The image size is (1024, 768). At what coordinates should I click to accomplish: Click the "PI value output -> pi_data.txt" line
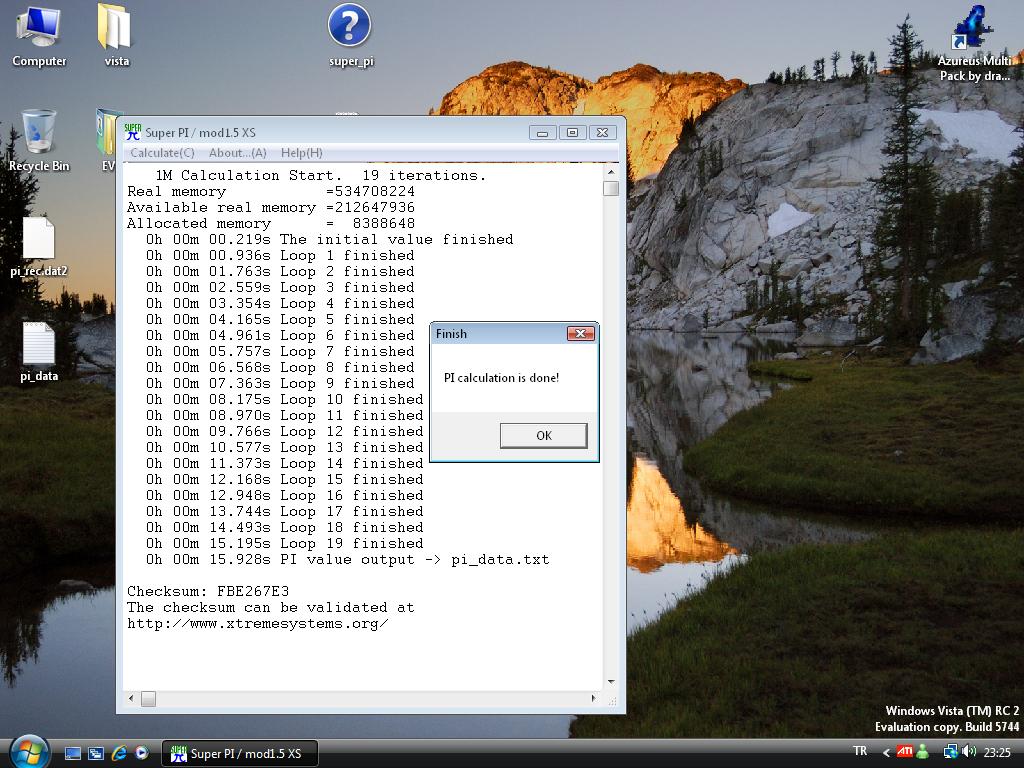(x=347, y=560)
